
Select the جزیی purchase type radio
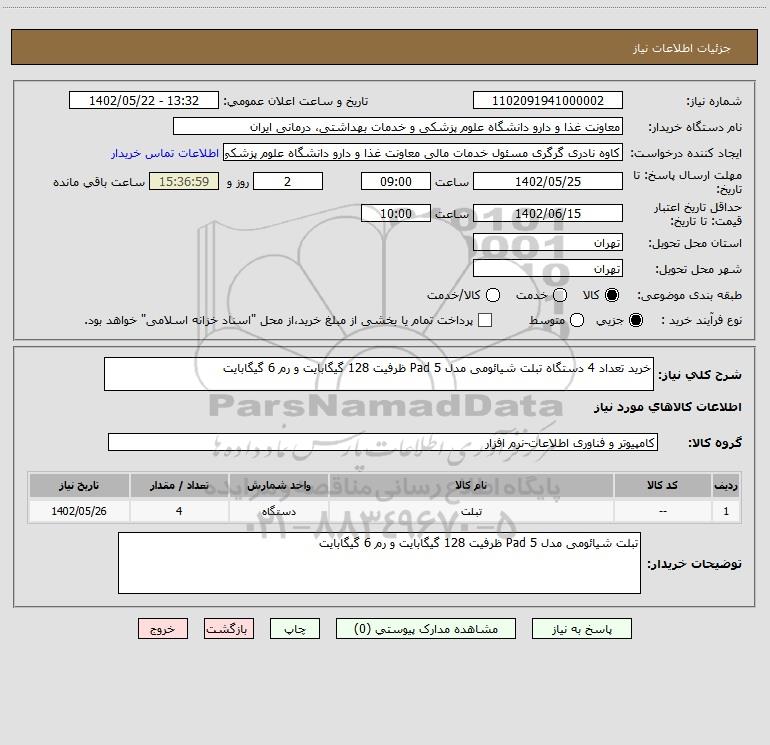coord(635,320)
